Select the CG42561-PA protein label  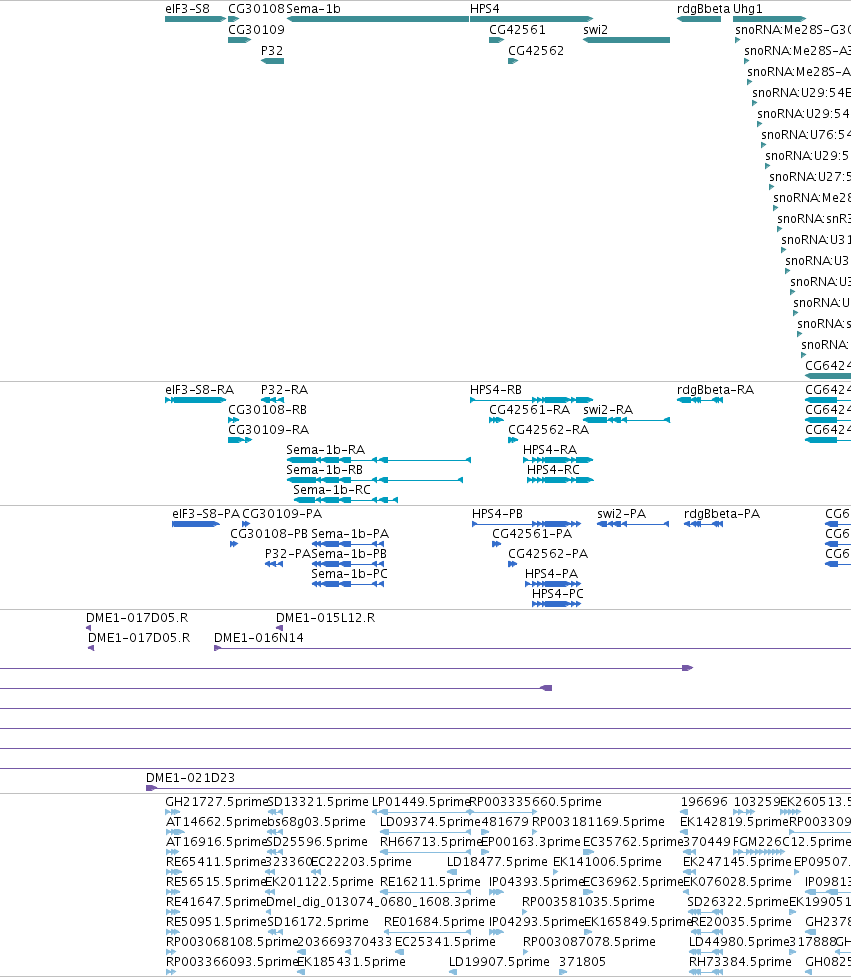(532, 533)
